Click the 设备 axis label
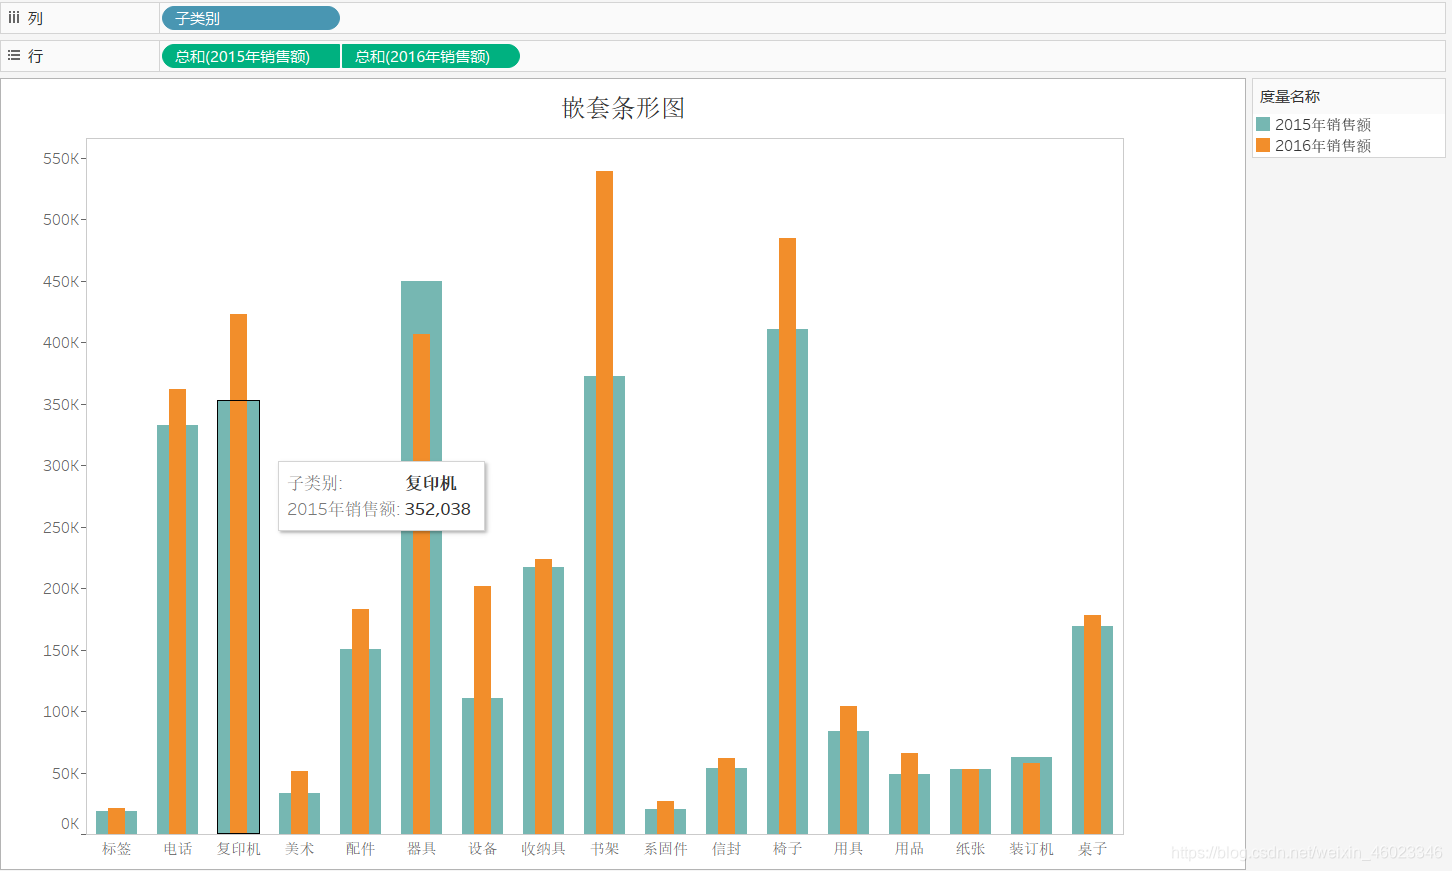The height and width of the screenshot is (871, 1452). tap(483, 849)
